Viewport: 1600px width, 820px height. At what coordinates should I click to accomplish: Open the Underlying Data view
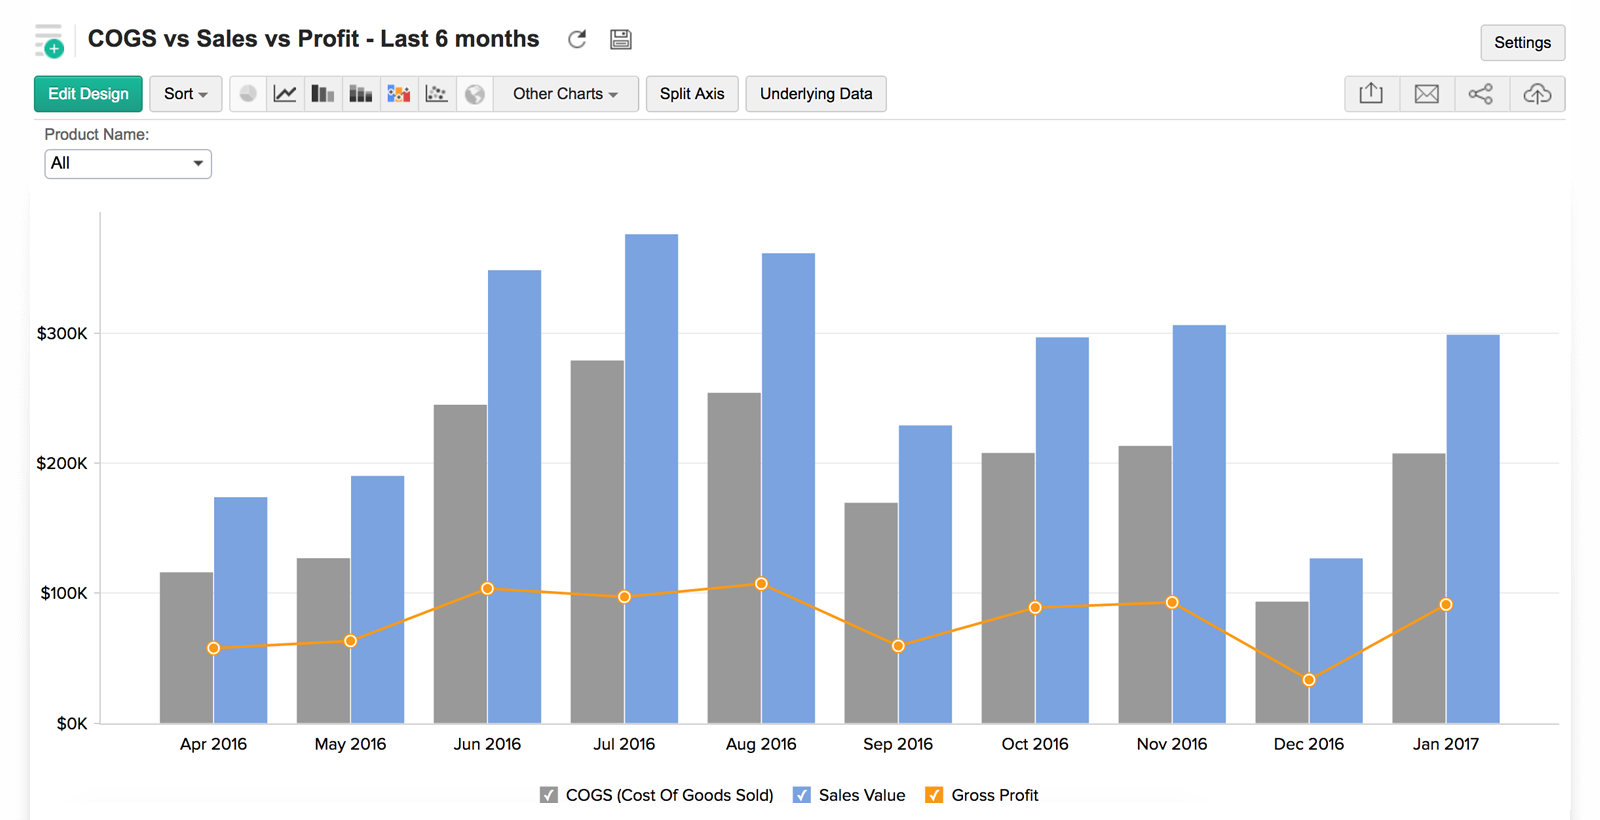[x=816, y=94]
